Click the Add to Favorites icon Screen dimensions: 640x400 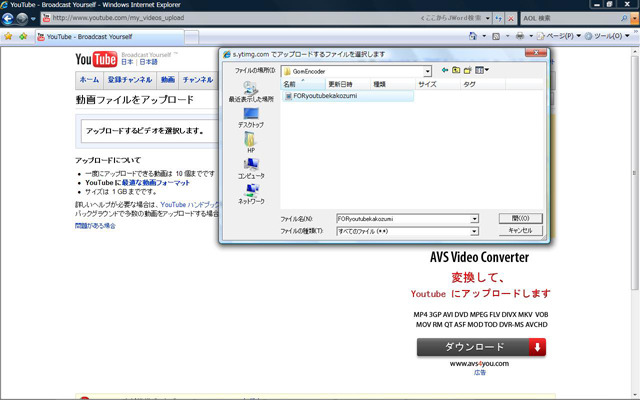pyautogui.click(x=23, y=36)
